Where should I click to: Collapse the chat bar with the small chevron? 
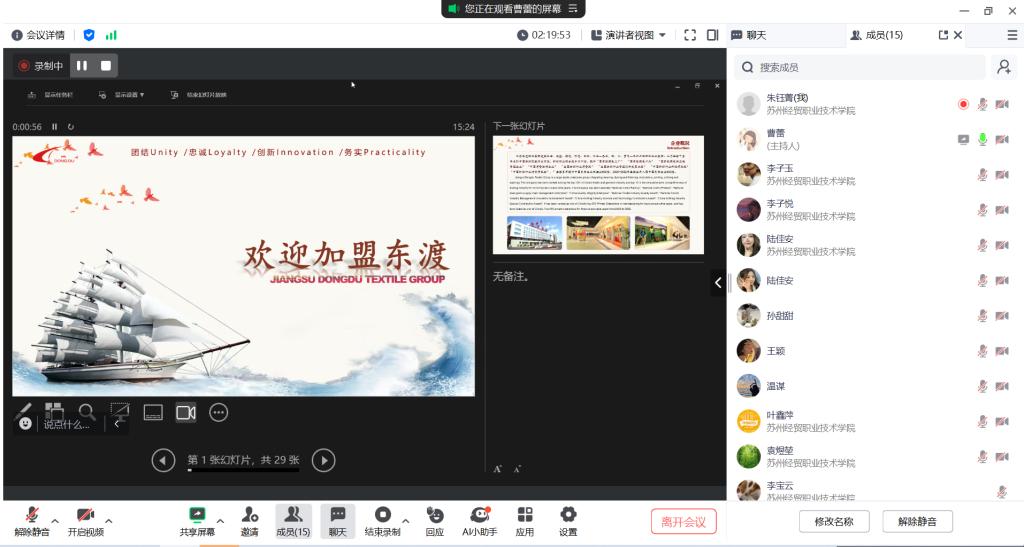point(116,424)
